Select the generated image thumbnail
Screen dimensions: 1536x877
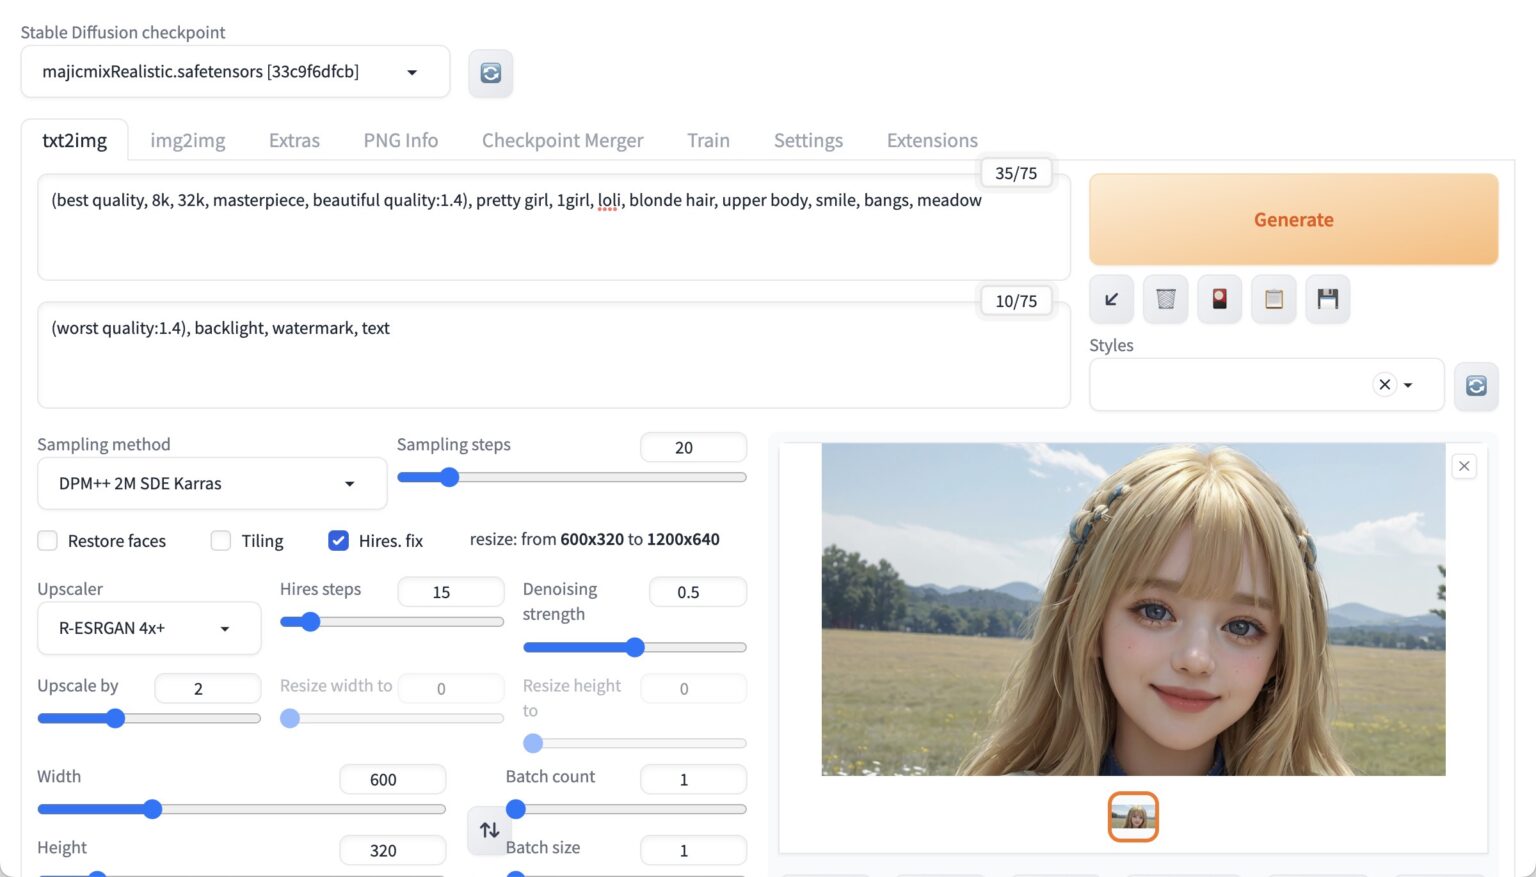click(1133, 816)
